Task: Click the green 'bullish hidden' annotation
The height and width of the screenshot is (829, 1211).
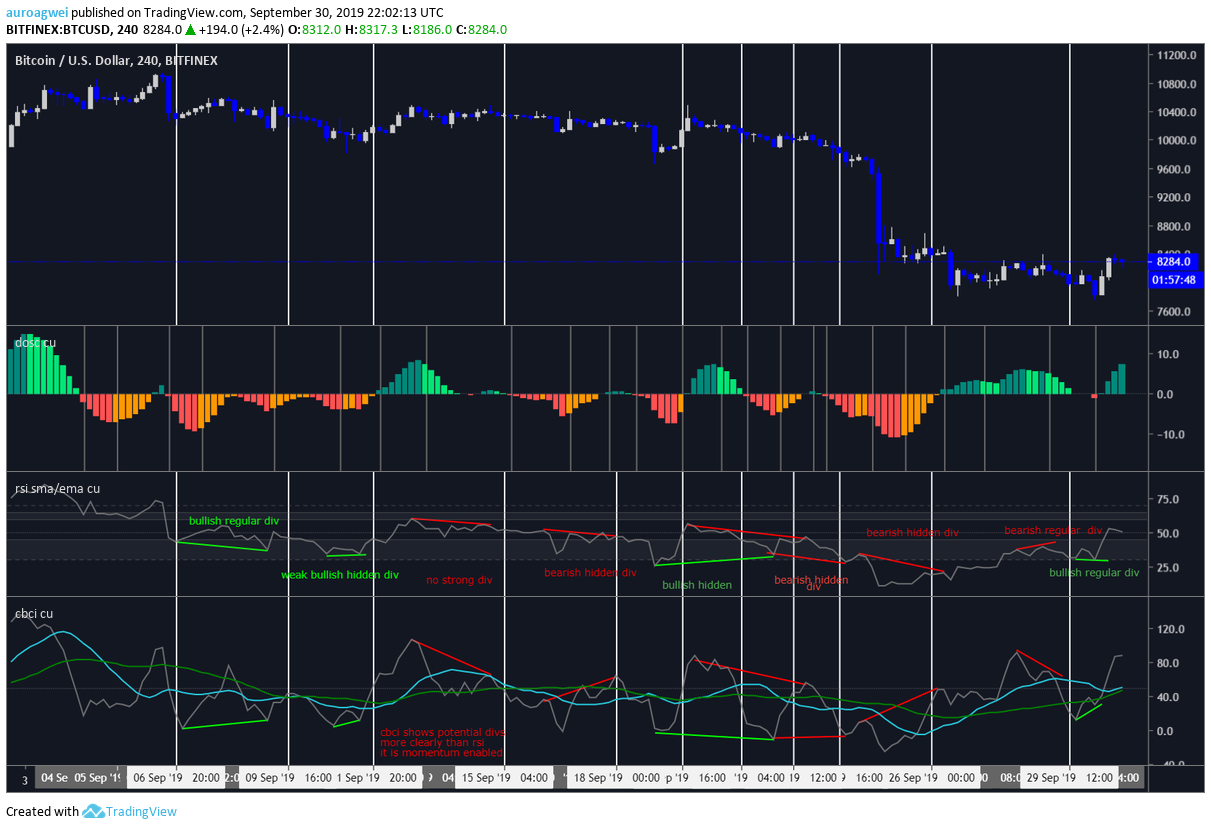Action: point(697,585)
